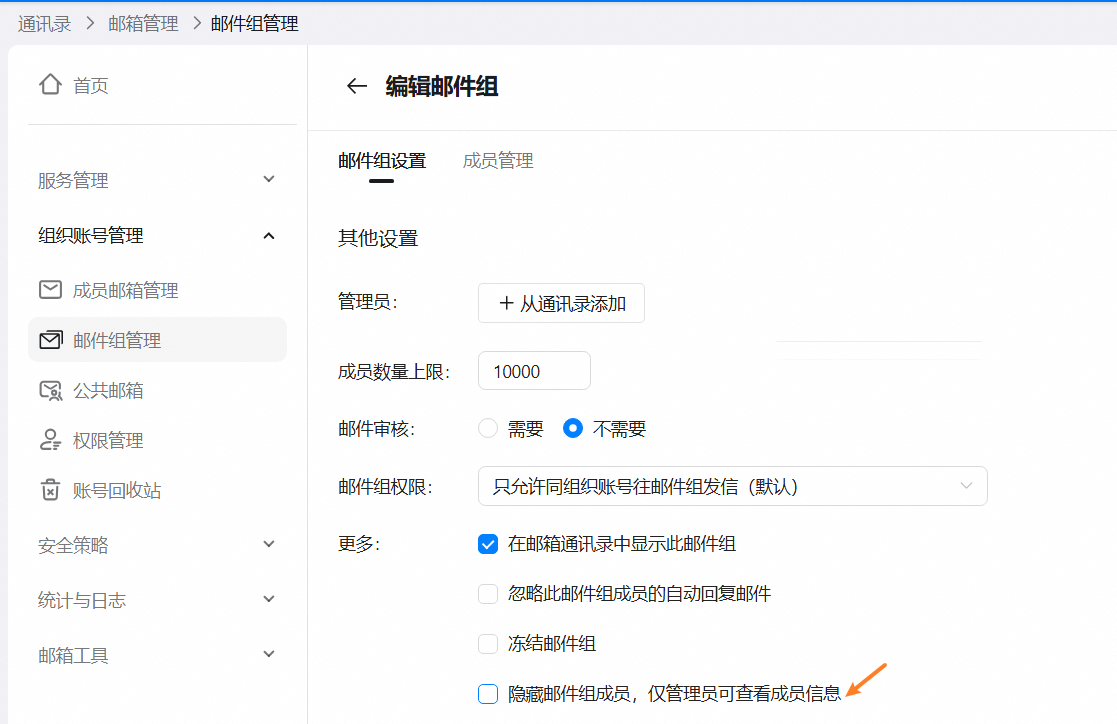Check 隐藏邮件组成员 checkbox
This screenshot has height=724, width=1117.
(x=488, y=694)
